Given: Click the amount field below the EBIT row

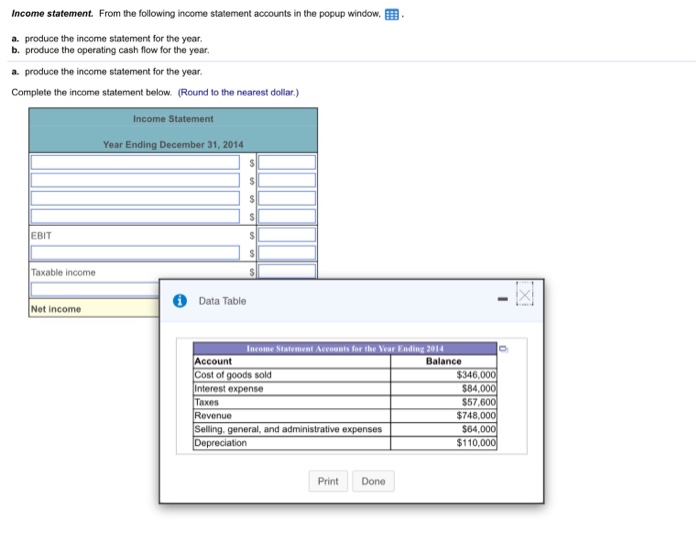Looking at the screenshot, I should 287,253.
